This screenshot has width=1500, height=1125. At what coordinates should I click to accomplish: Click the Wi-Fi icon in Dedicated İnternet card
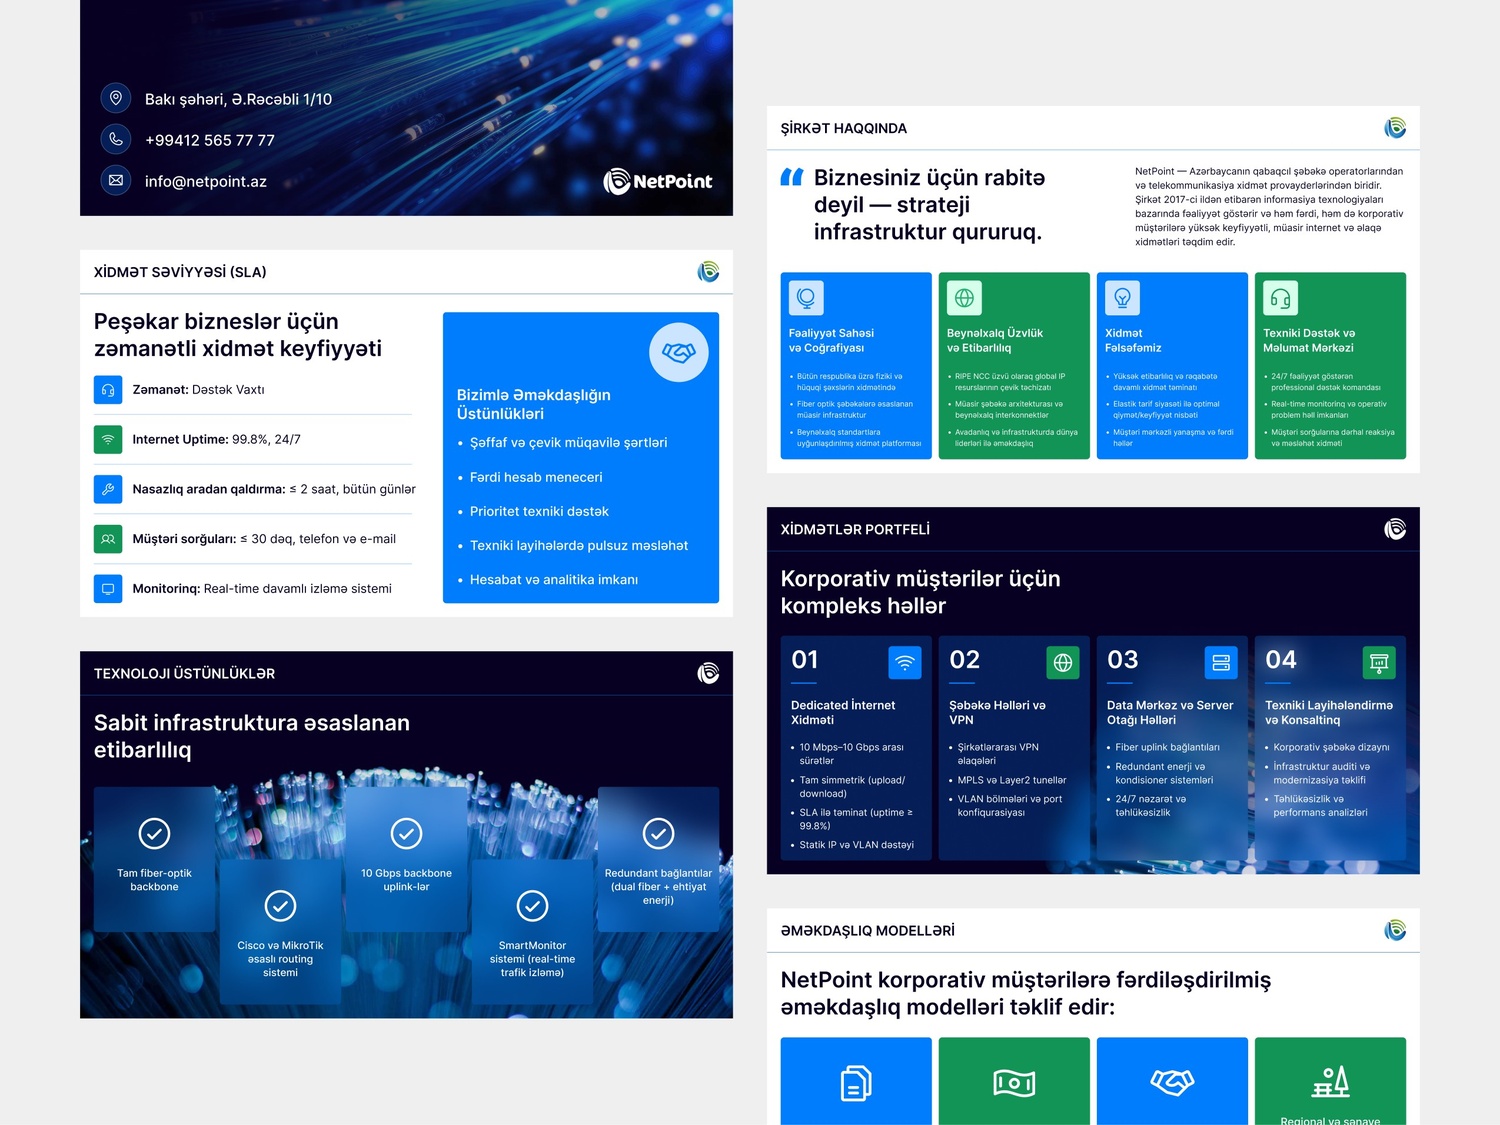click(904, 662)
